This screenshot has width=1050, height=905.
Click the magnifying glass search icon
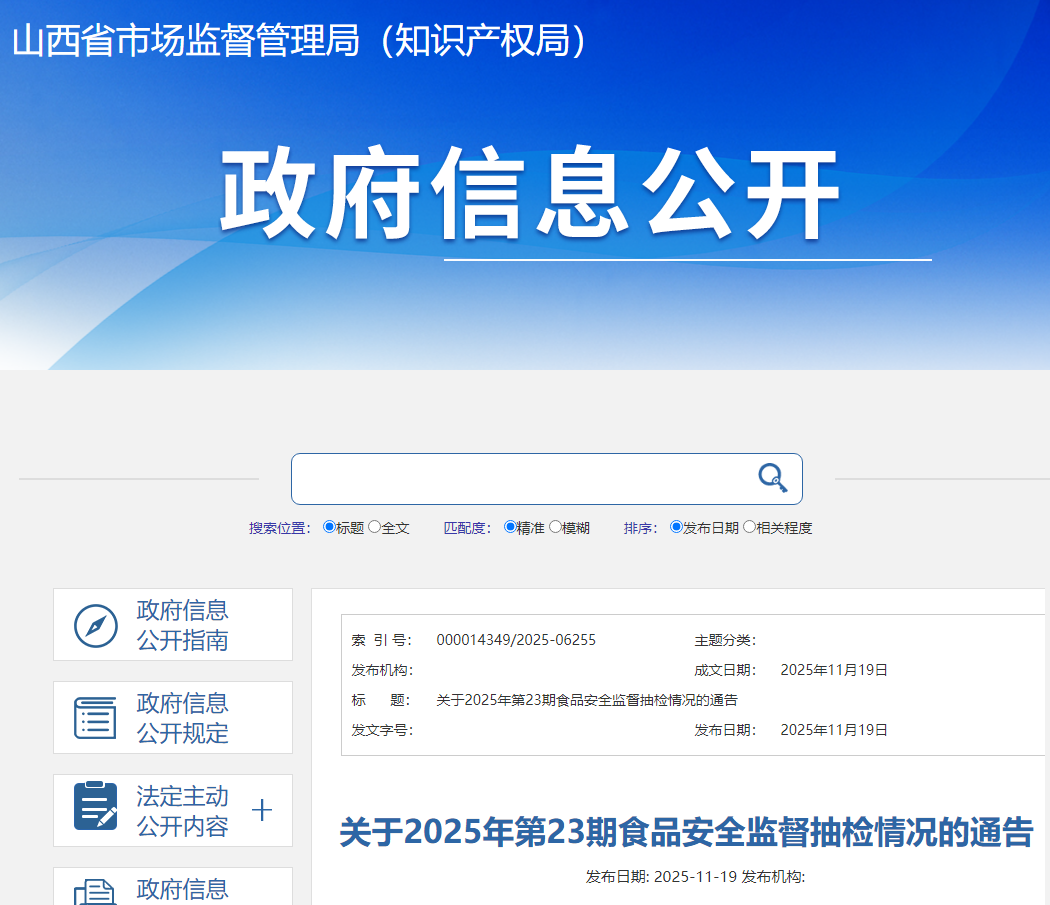(x=772, y=478)
